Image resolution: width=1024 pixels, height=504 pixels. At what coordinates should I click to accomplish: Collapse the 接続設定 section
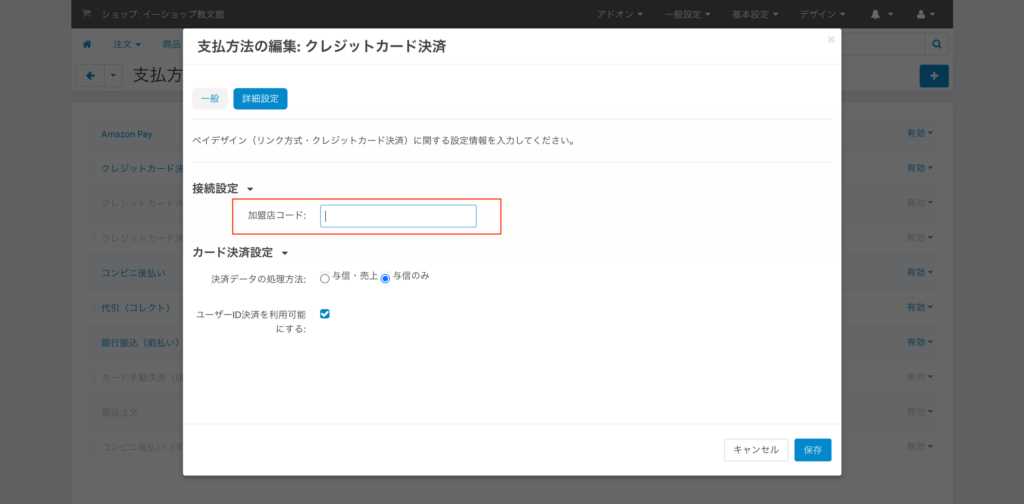pyautogui.click(x=250, y=188)
